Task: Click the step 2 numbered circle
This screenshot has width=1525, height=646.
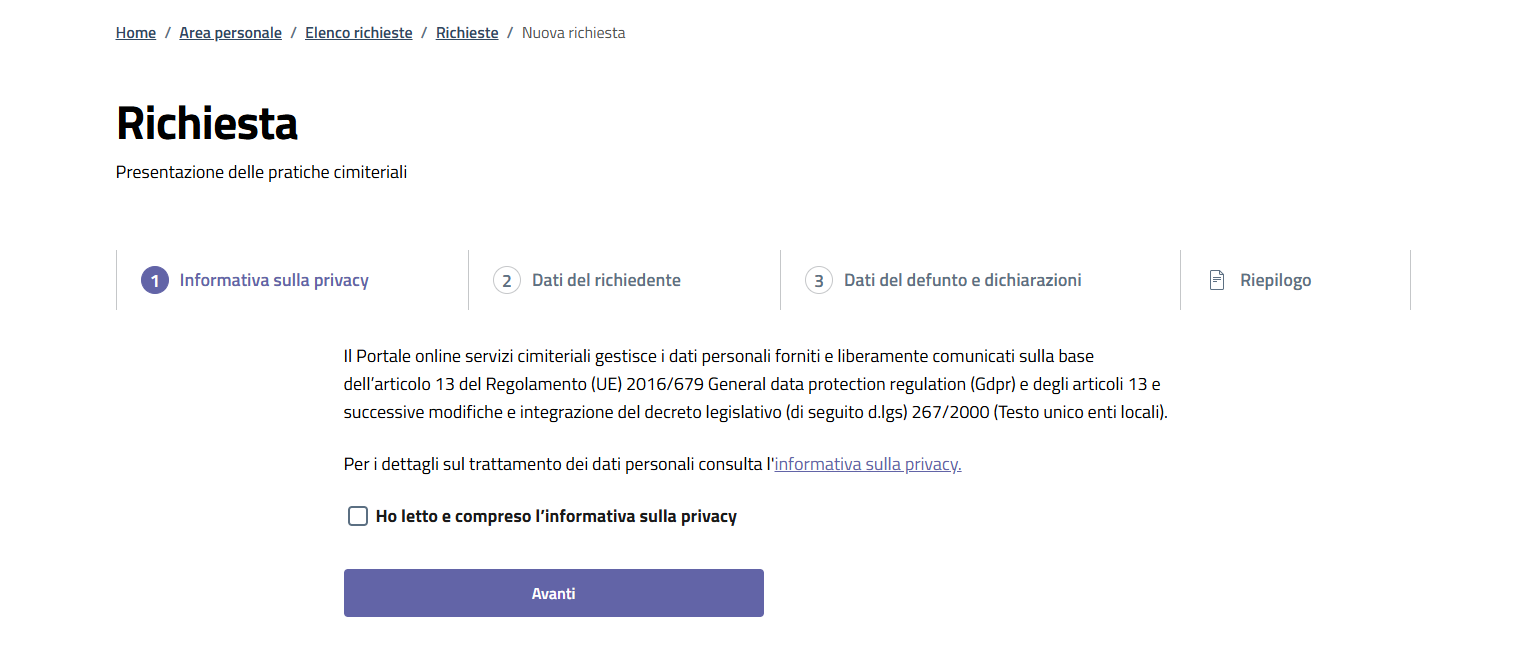Action: tap(509, 280)
